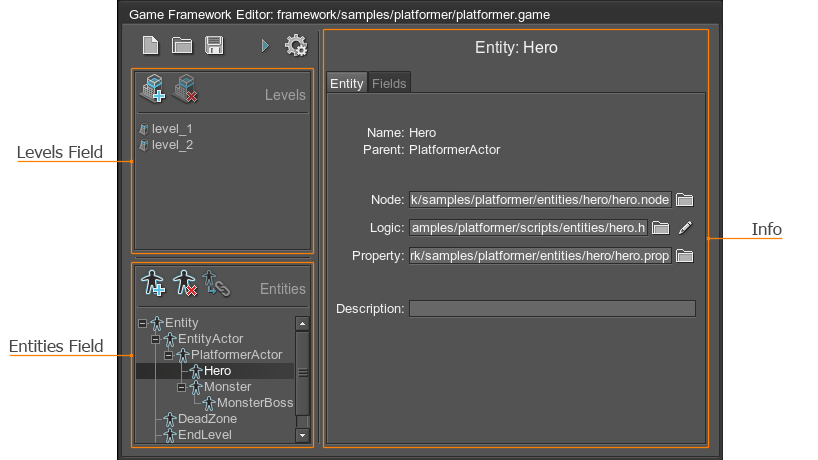The height and width of the screenshot is (460, 818).
Task: Collapse the EntityActor tree node
Action: click(x=156, y=339)
